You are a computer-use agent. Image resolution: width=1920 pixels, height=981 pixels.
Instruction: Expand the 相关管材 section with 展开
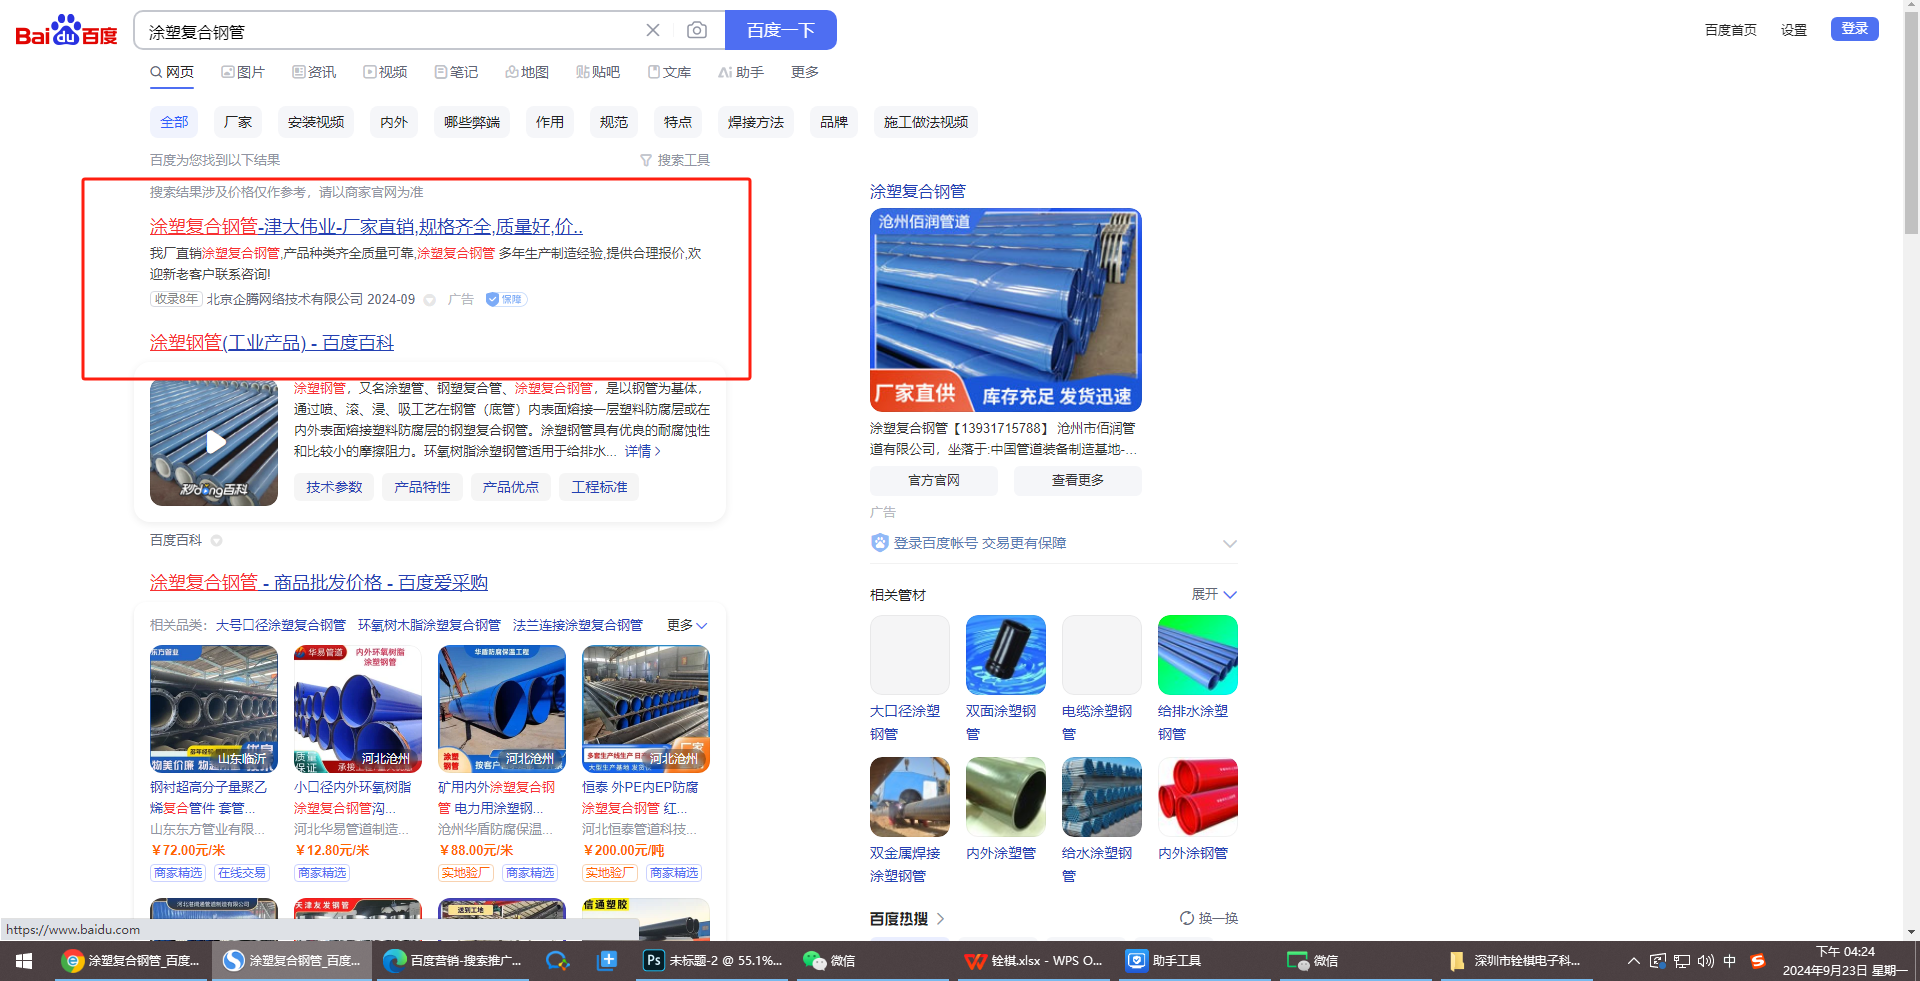click(1214, 594)
